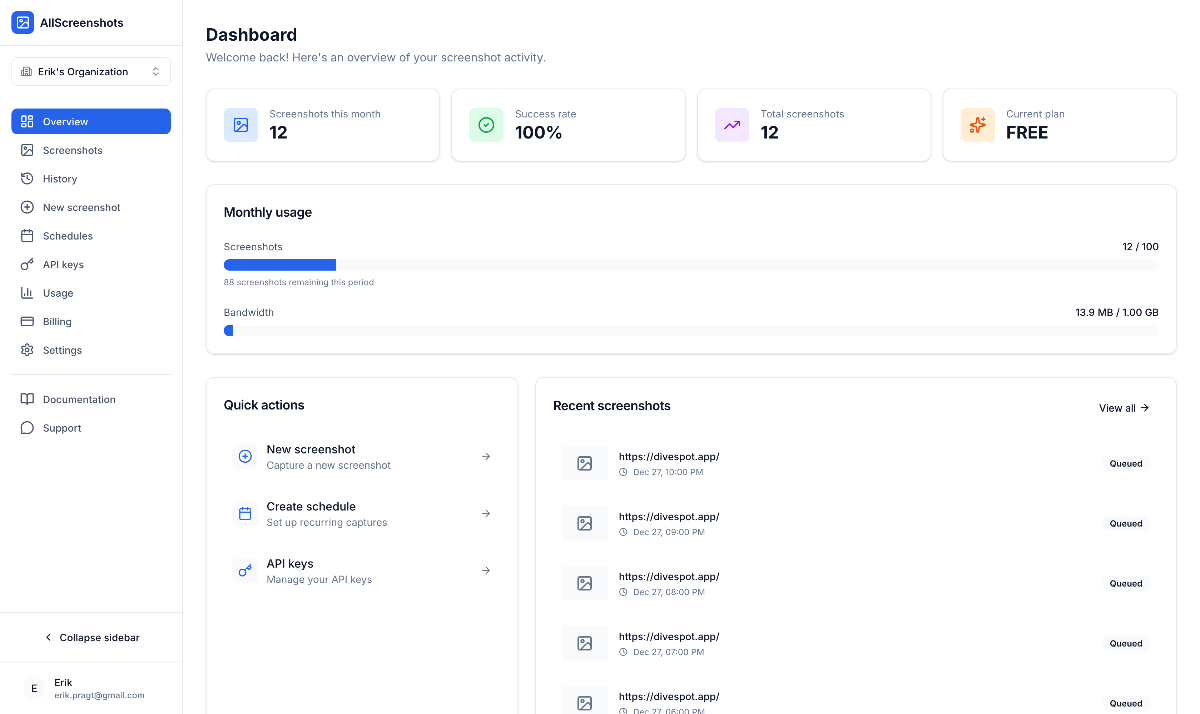
Task: Click the New screenshot plus-circle icon in Quick actions
Action: point(245,457)
